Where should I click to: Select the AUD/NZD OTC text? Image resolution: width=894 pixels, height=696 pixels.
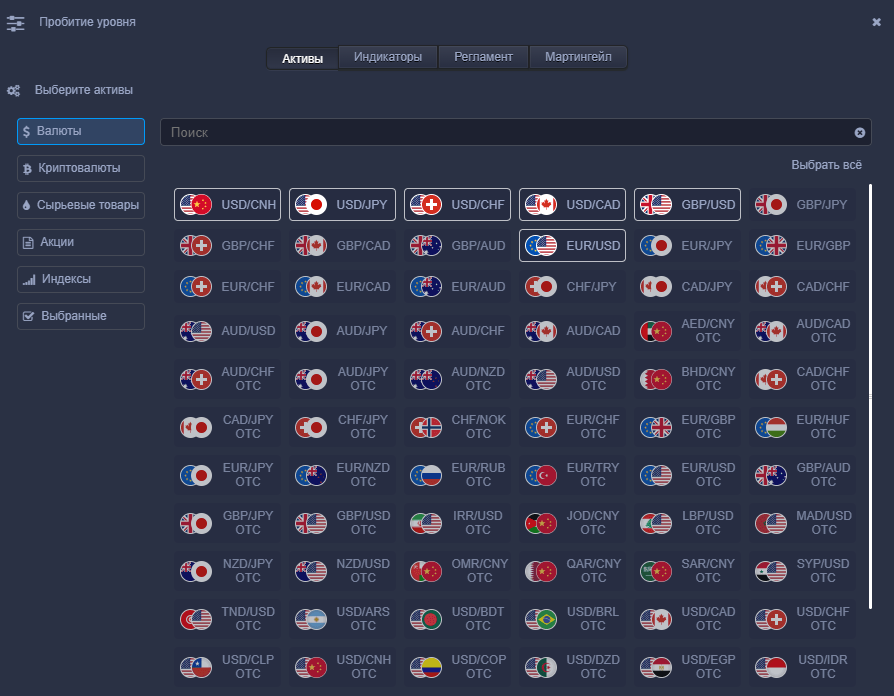[478, 379]
